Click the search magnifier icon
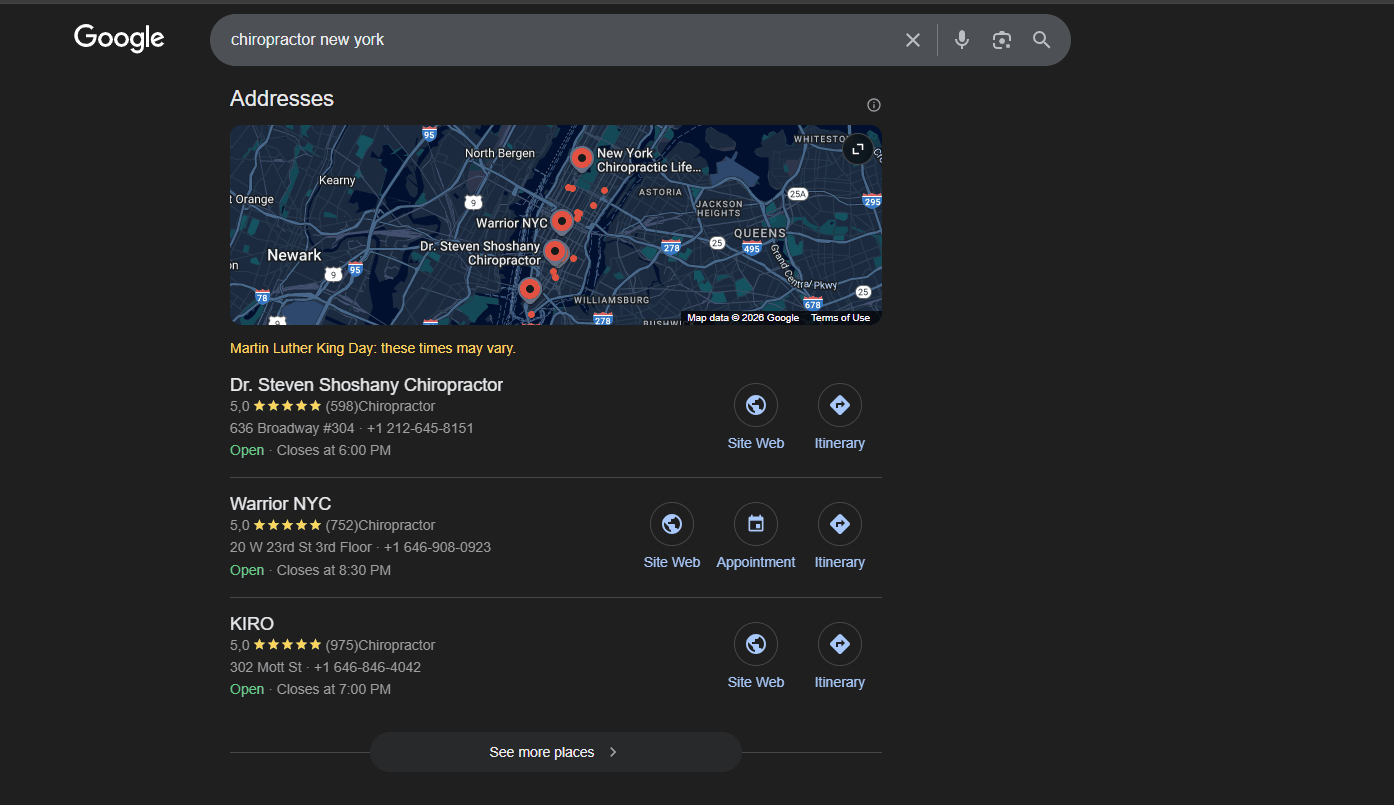Screen dimensions: 1394x805 1041,40
